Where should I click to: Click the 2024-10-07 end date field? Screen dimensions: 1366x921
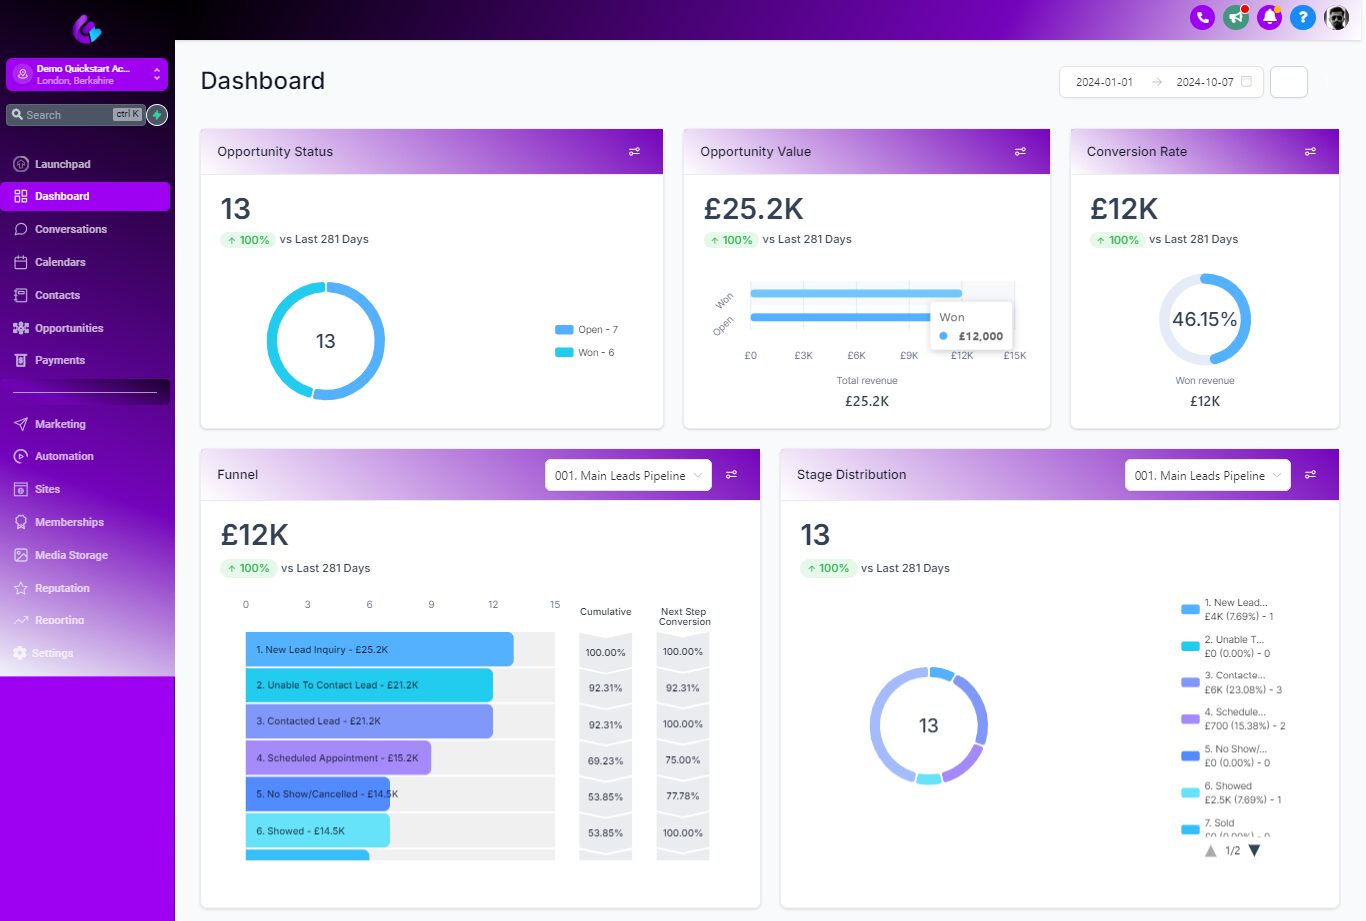[x=1204, y=82]
